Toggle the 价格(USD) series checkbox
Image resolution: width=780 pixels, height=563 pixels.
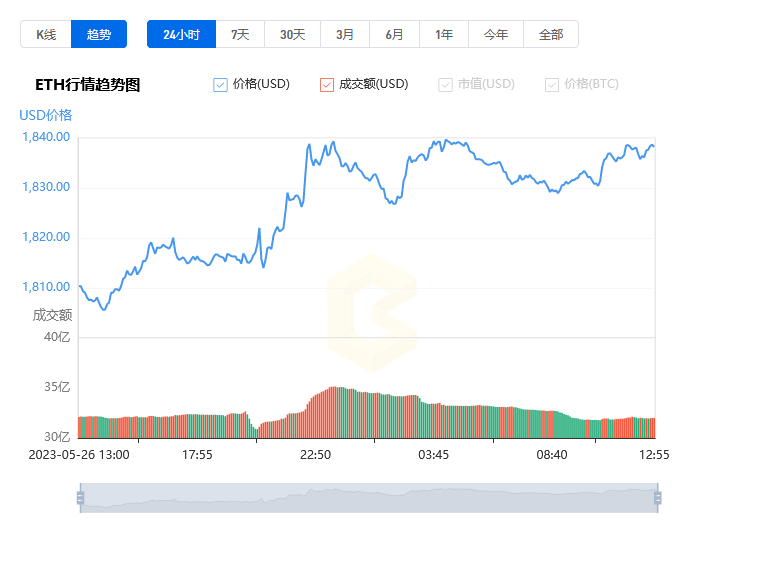pyautogui.click(x=220, y=85)
